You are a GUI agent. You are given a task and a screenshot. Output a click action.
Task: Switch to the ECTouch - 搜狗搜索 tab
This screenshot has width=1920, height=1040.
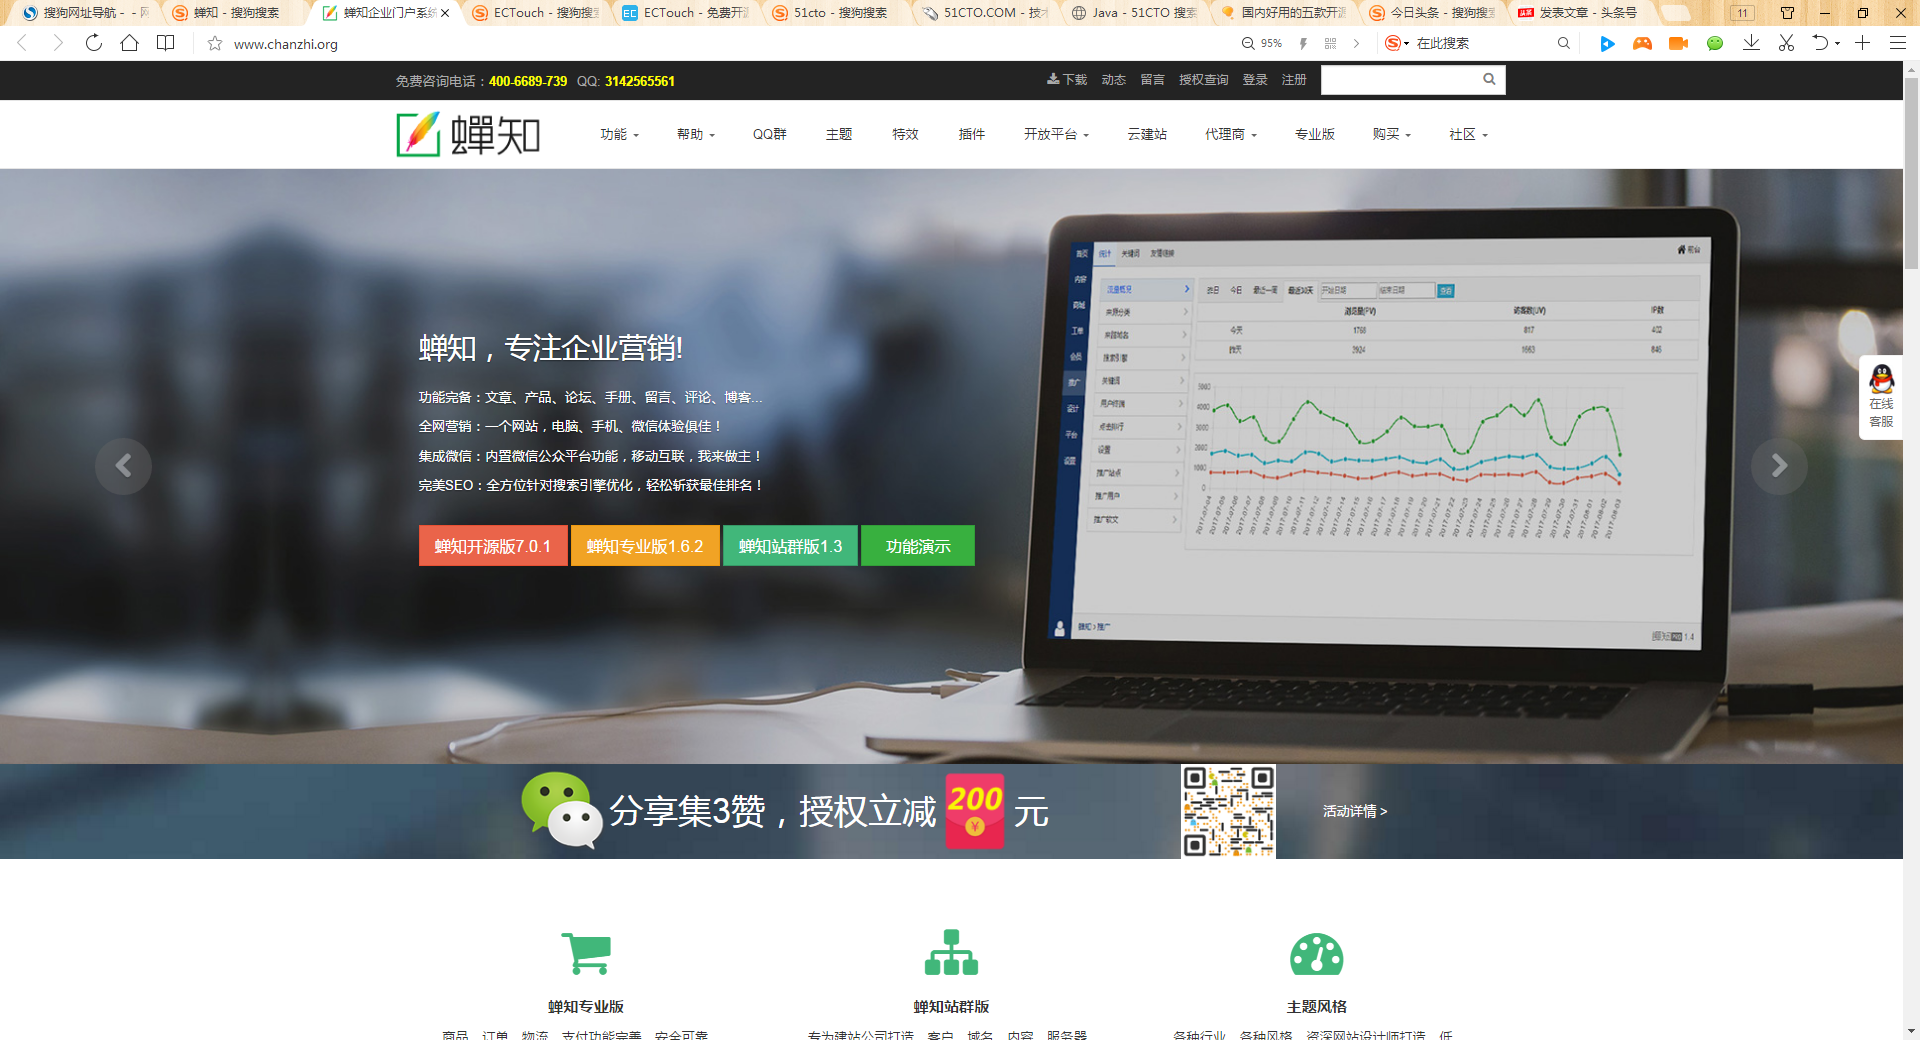(x=535, y=13)
